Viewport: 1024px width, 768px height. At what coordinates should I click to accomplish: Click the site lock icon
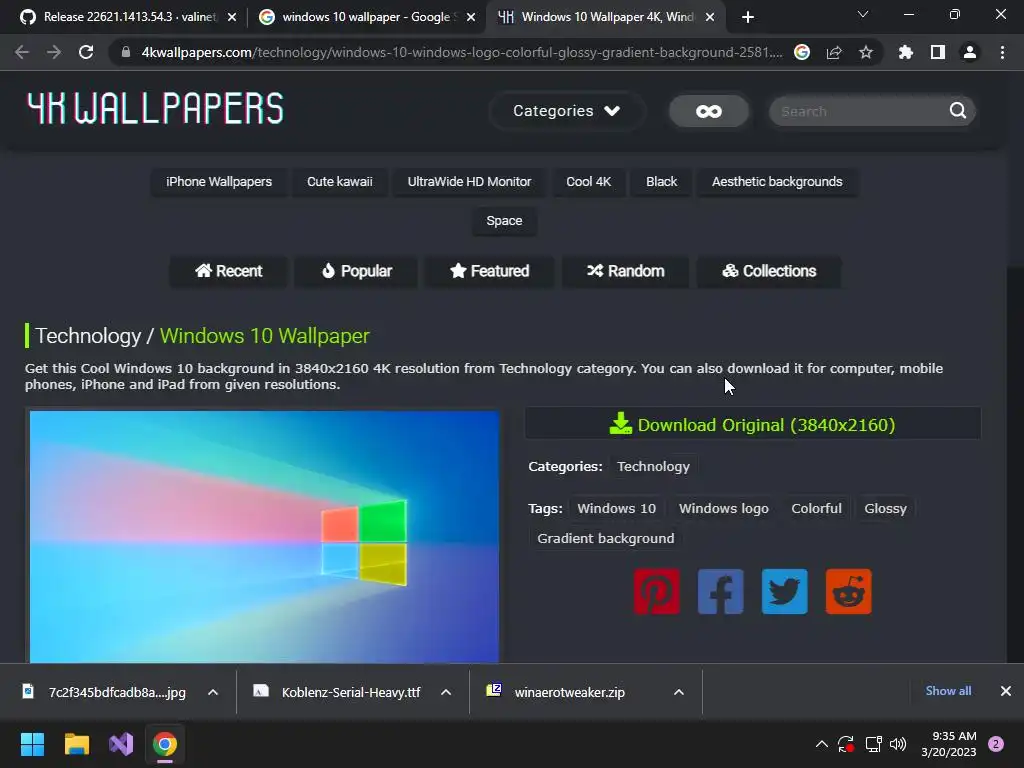tap(126, 52)
